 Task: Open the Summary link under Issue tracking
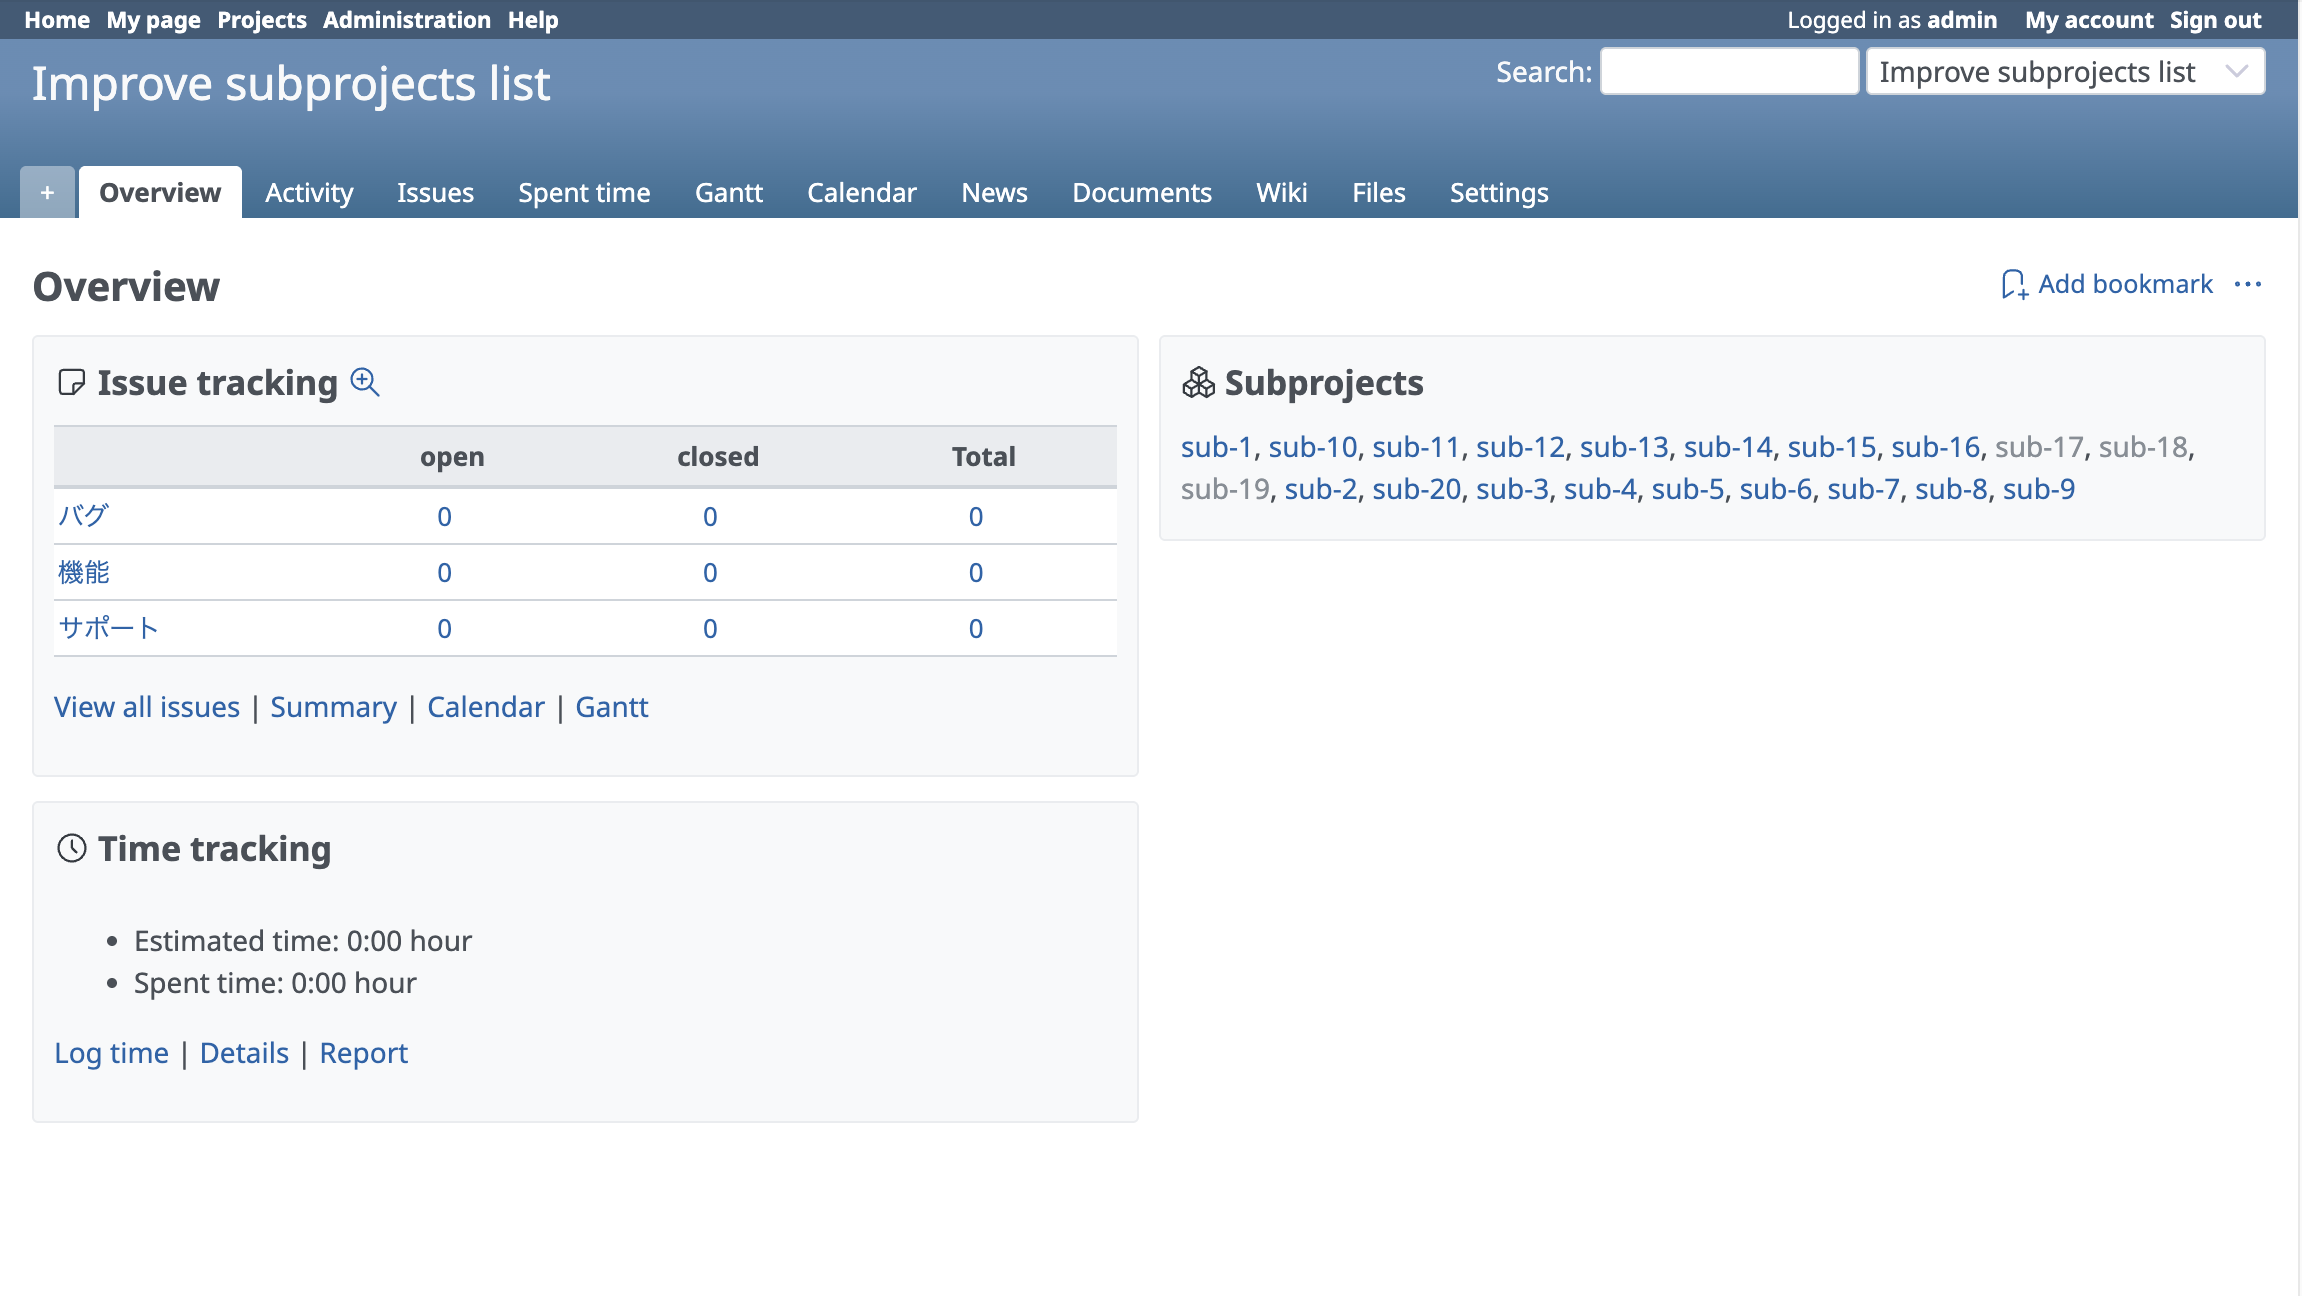333,707
